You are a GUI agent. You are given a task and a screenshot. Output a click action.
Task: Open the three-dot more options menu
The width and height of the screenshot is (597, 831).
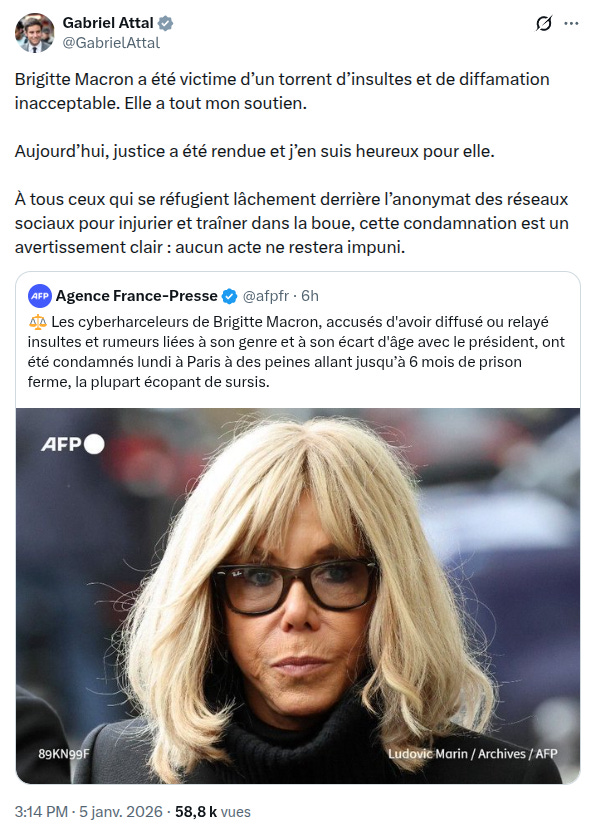[x=571, y=23]
